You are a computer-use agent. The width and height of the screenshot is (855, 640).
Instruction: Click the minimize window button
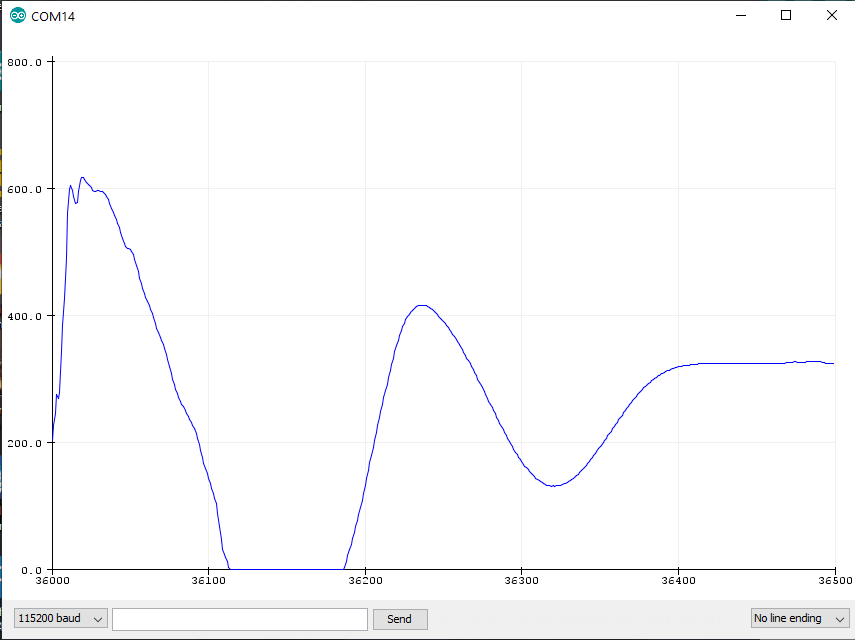[740, 15]
